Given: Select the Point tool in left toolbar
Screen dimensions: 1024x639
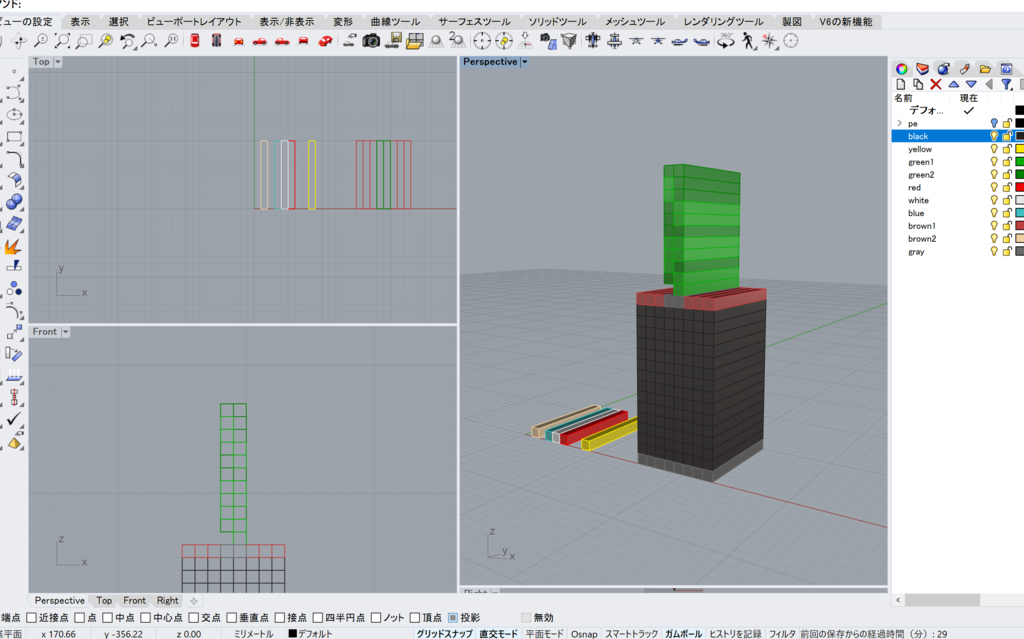Looking at the screenshot, I should pos(14,71).
